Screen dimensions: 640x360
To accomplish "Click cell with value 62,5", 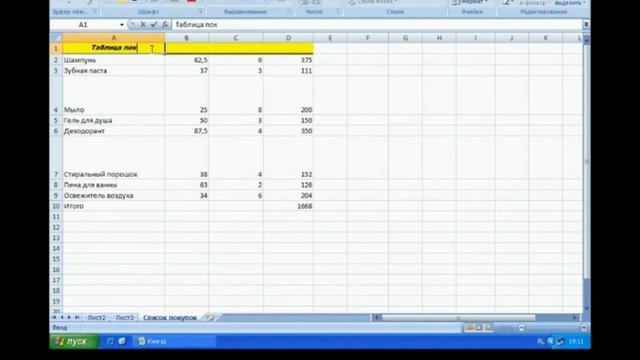I will 187,60.
